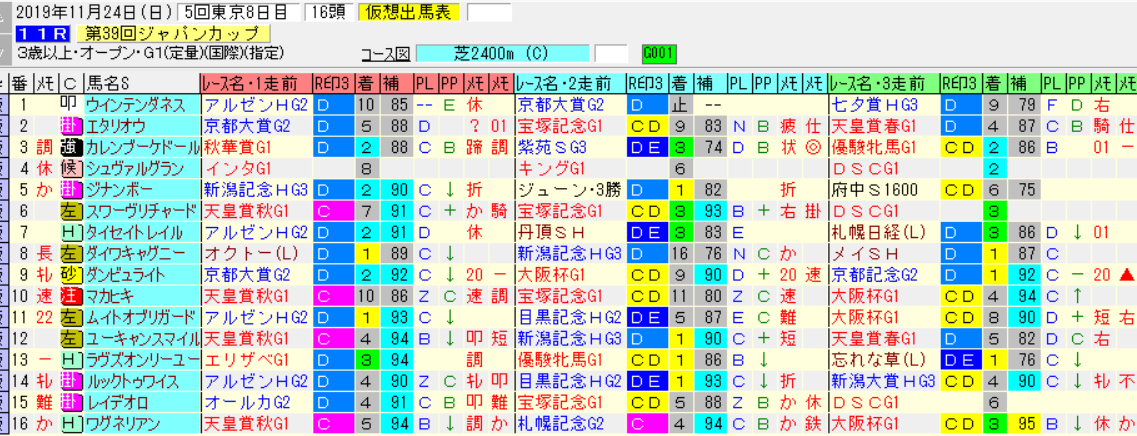Click the 候 icon beside シュヴァルグラン

click(x=70, y=168)
